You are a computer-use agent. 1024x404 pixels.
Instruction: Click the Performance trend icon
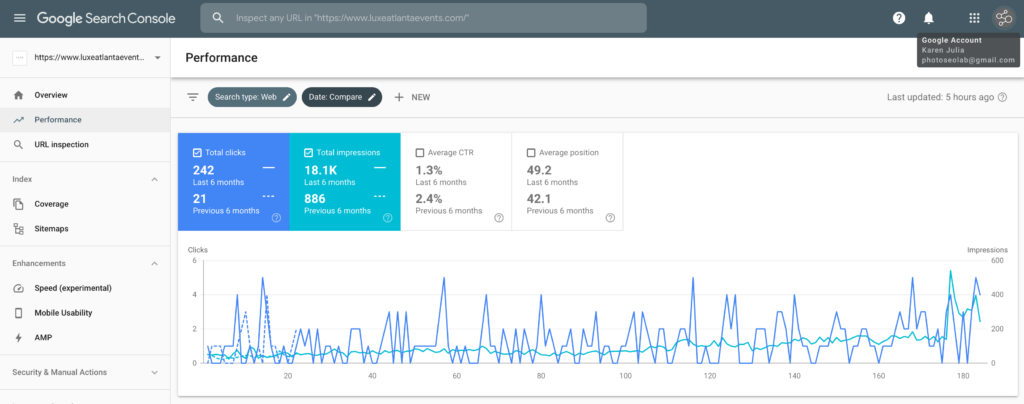coord(18,120)
